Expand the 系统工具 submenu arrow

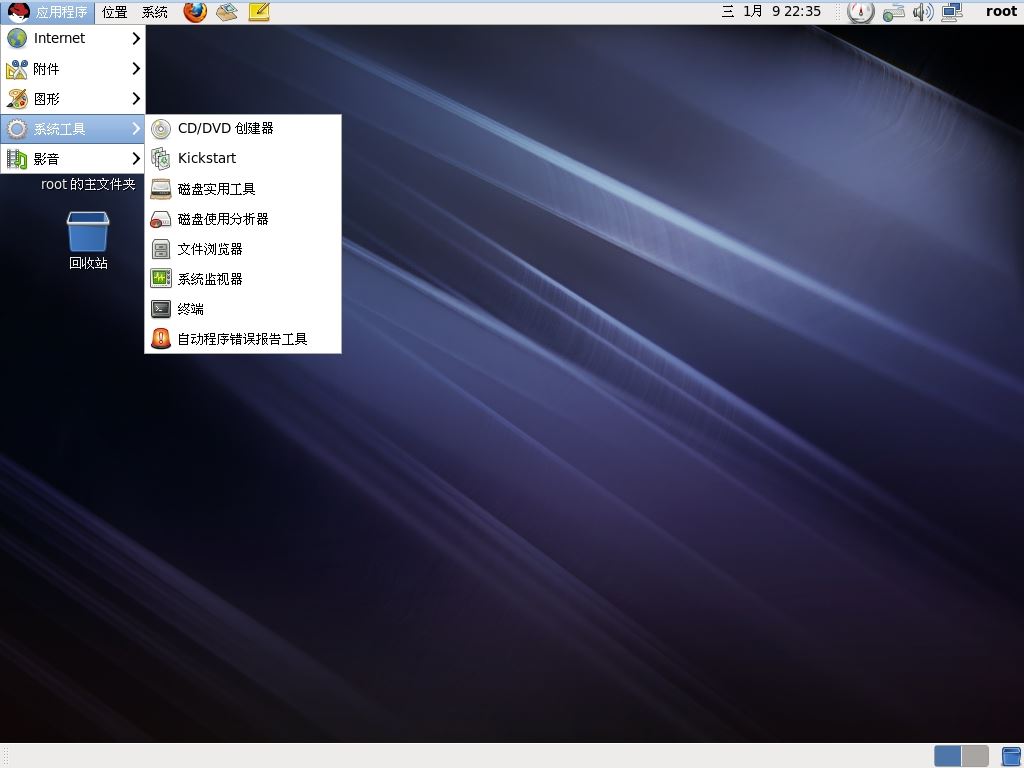pyautogui.click(x=136, y=129)
